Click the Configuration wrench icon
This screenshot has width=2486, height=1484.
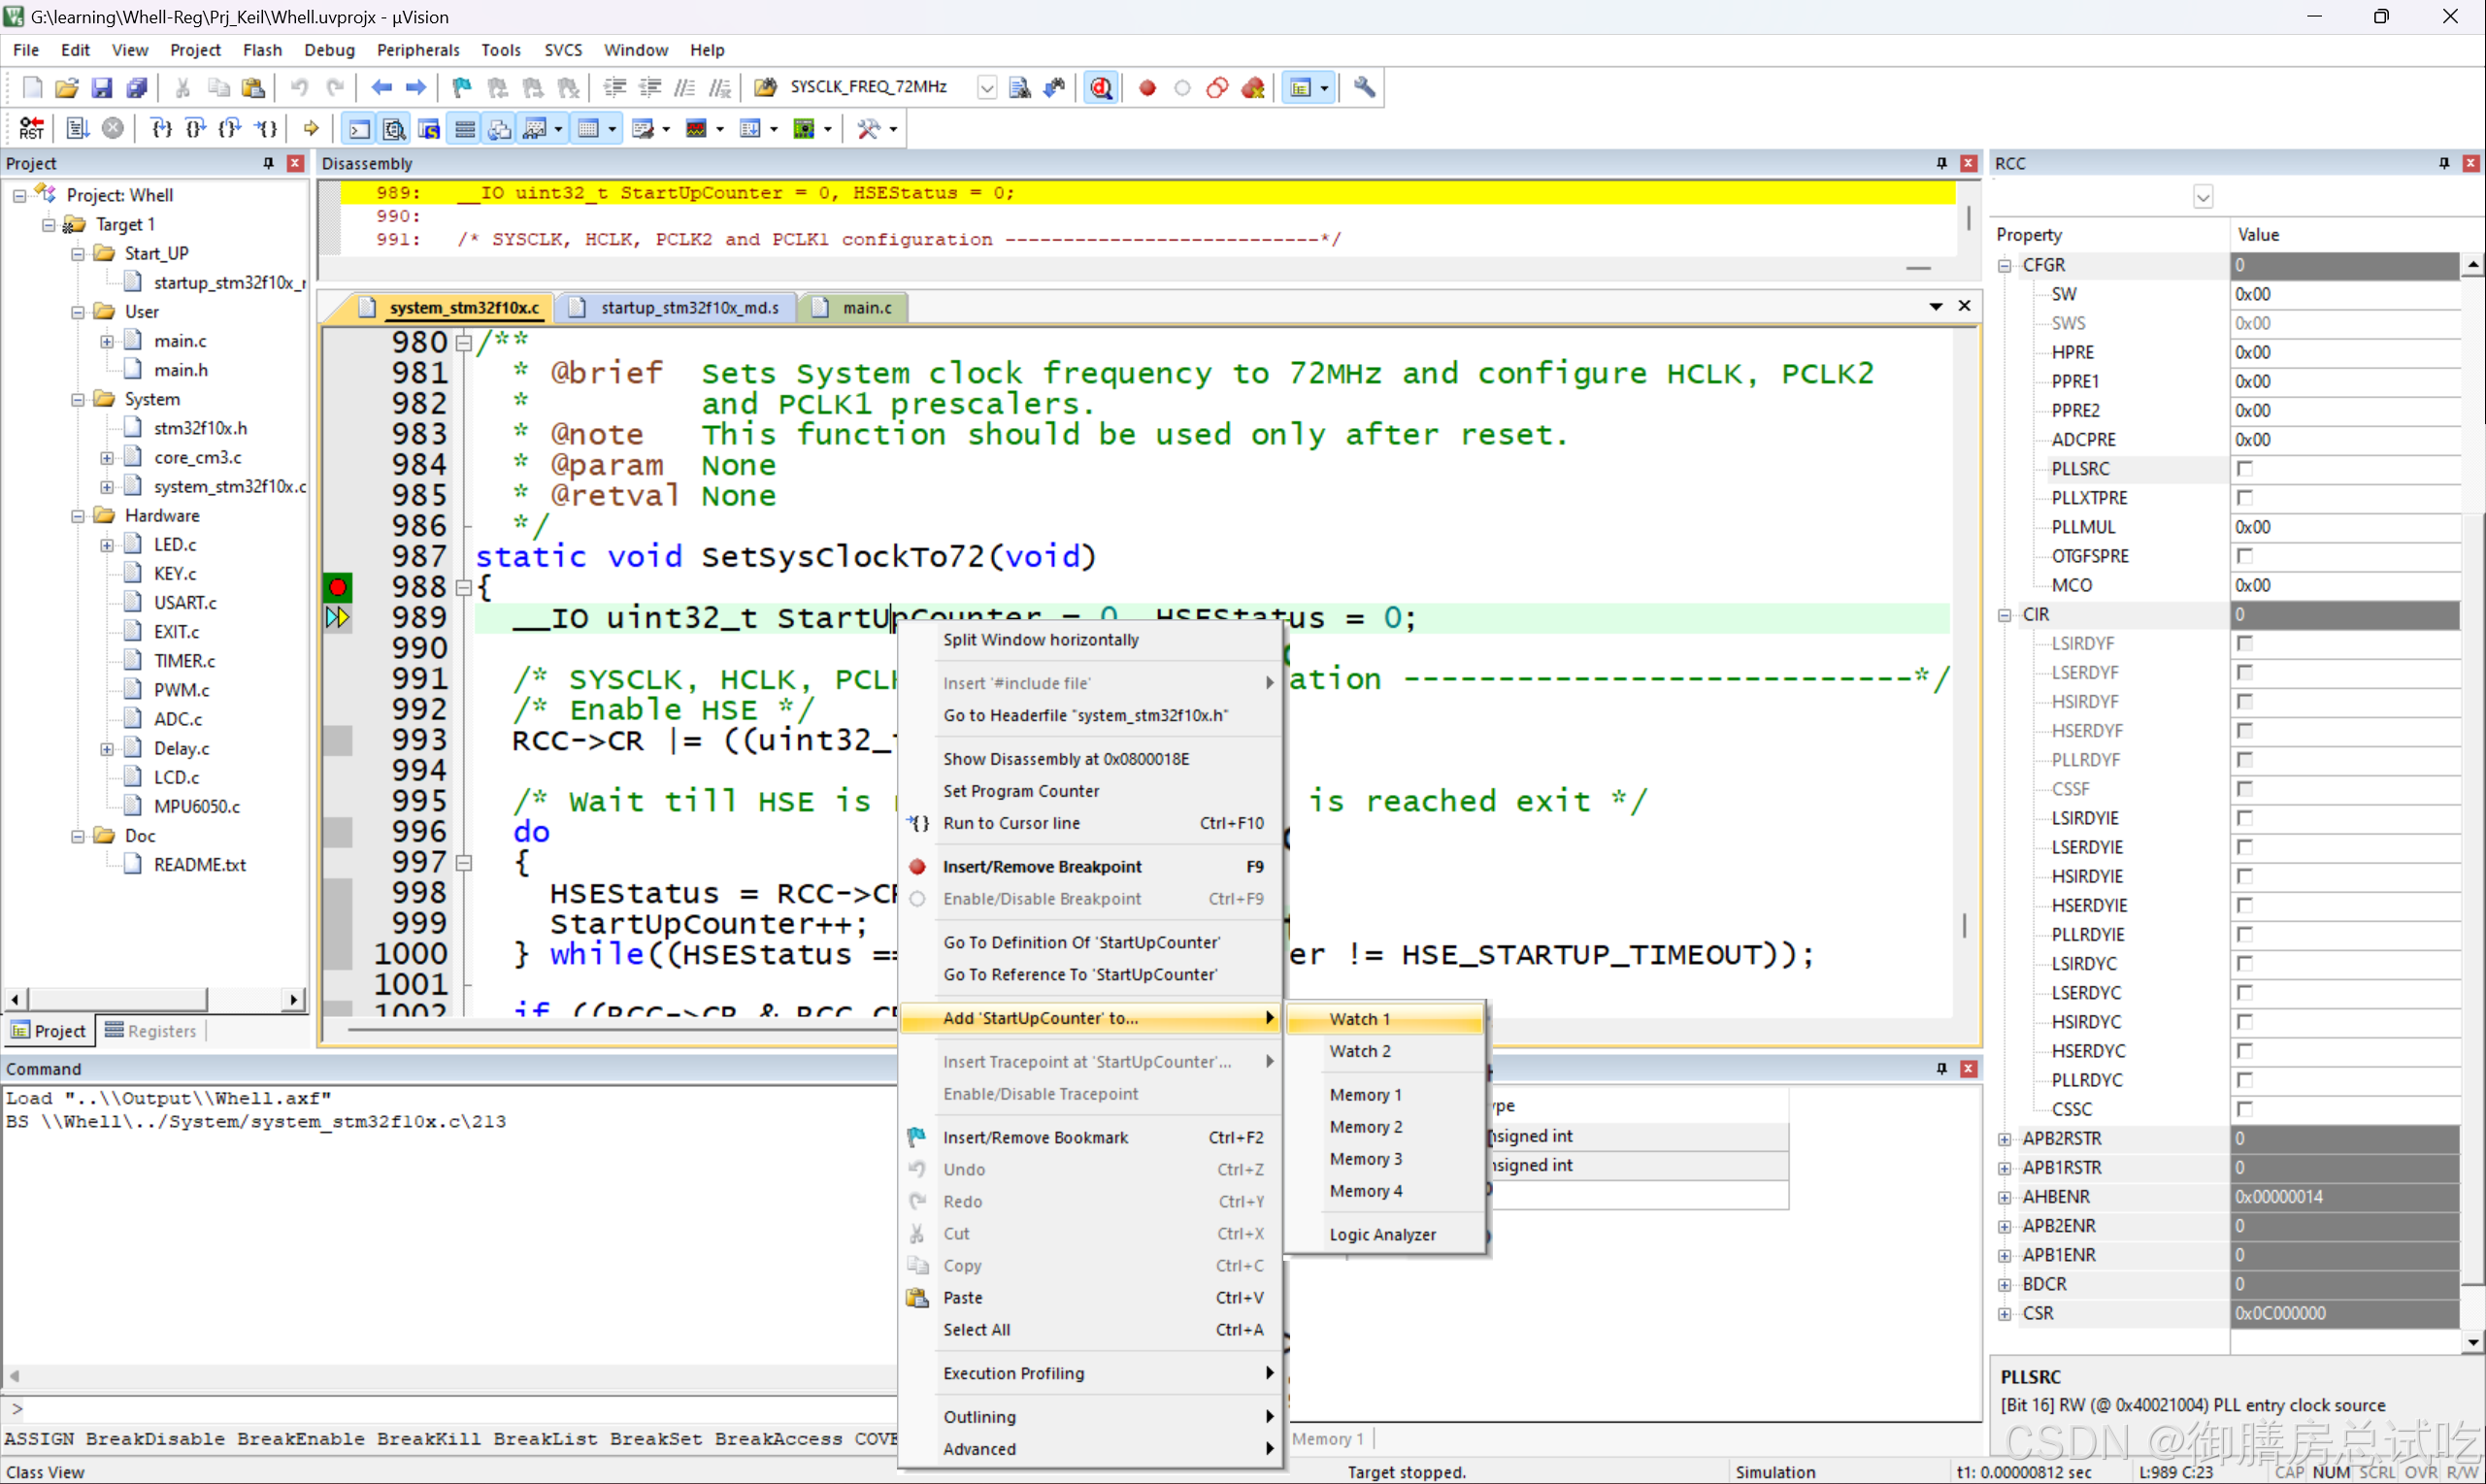tap(1364, 87)
